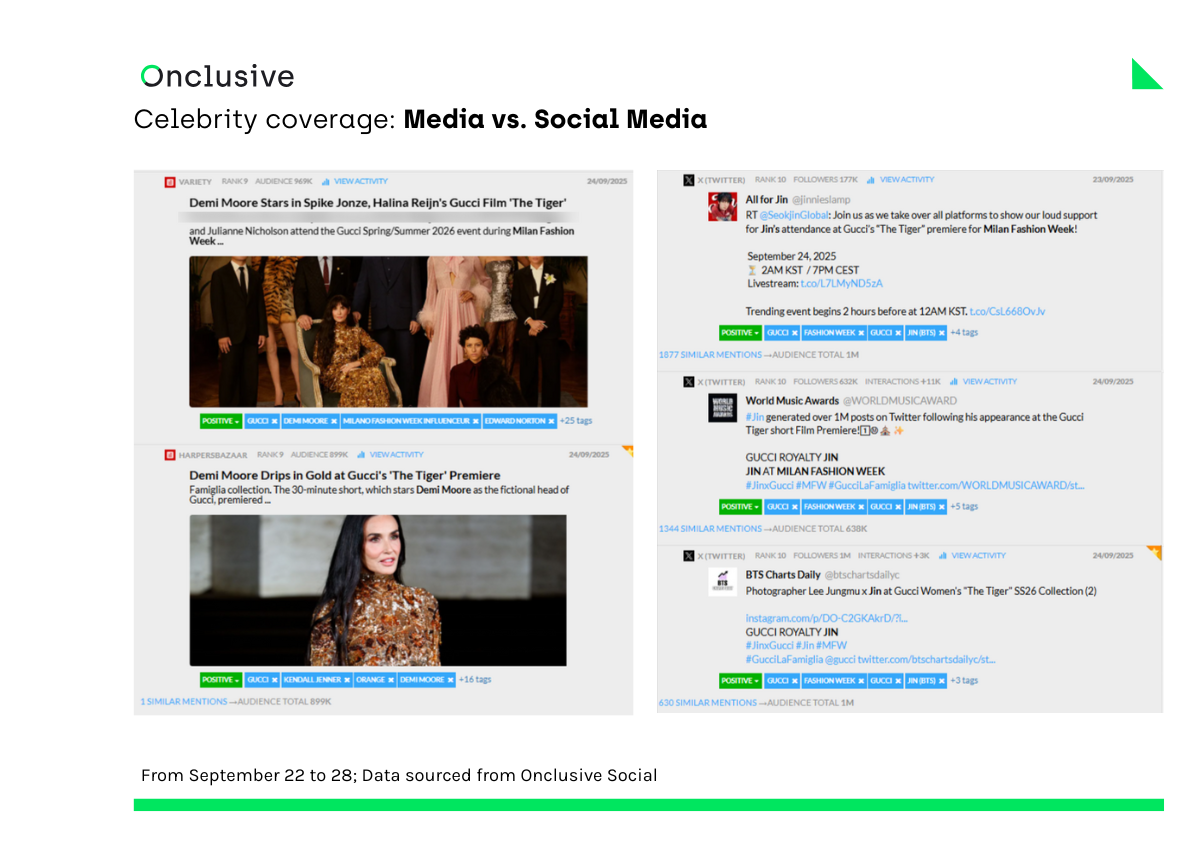Open the POSITIVE sentiment dropdown on the BTS Charts Daily post
This screenshot has width=1200, height=850.
pyautogui.click(x=740, y=681)
